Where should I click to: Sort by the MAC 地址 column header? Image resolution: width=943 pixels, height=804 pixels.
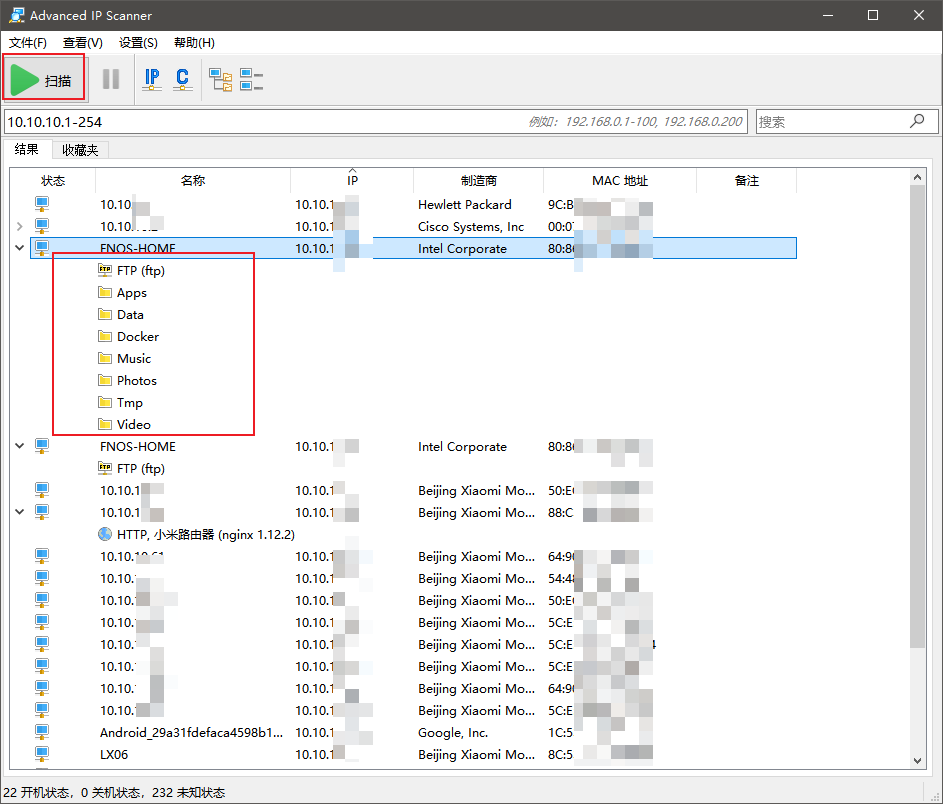pyautogui.click(x=620, y=180)
